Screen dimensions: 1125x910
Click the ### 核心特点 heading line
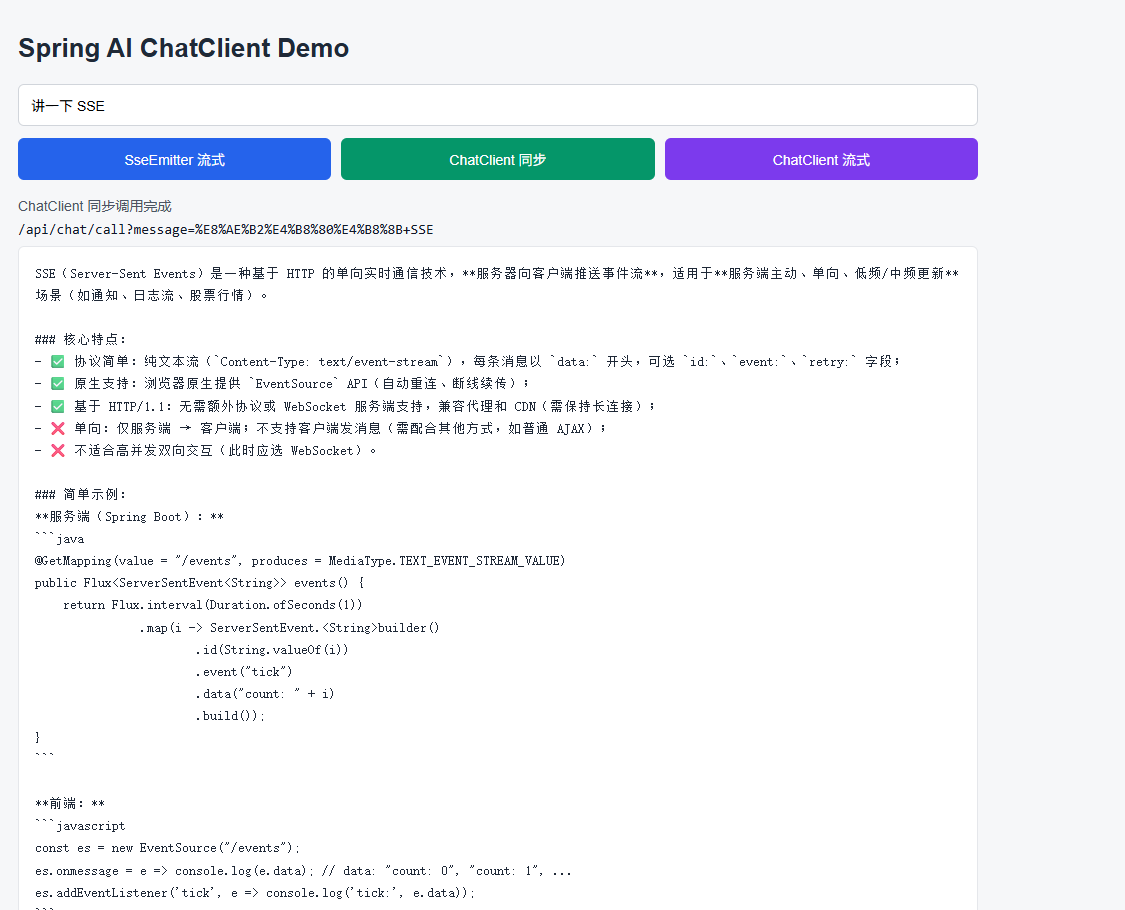80,339
